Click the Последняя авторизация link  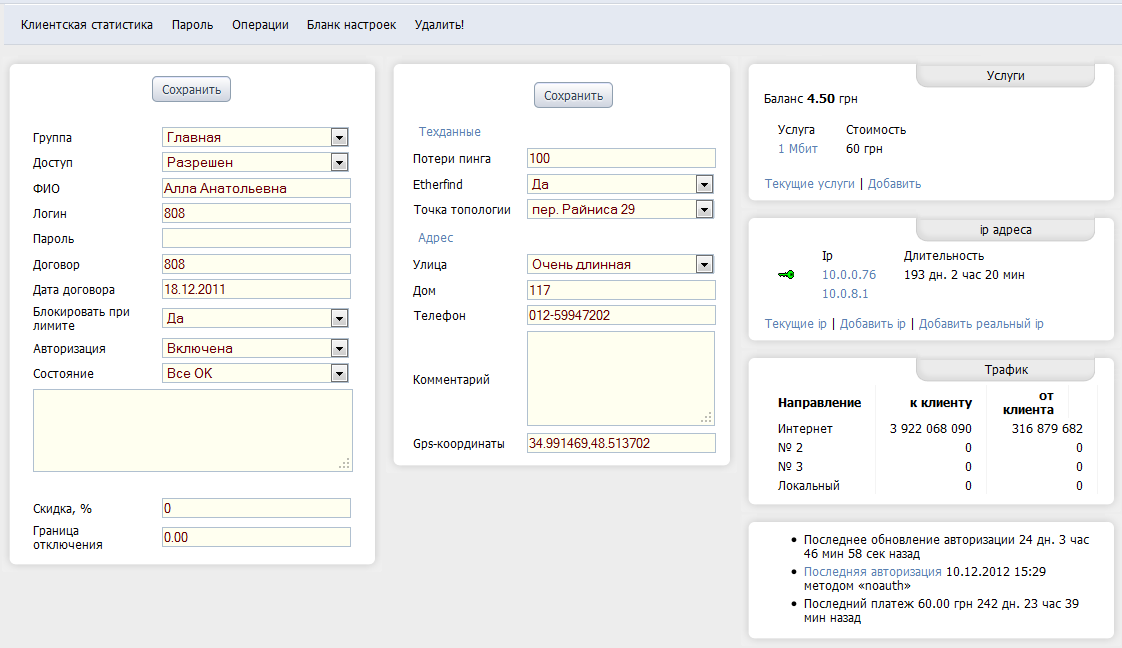[872, 572]
